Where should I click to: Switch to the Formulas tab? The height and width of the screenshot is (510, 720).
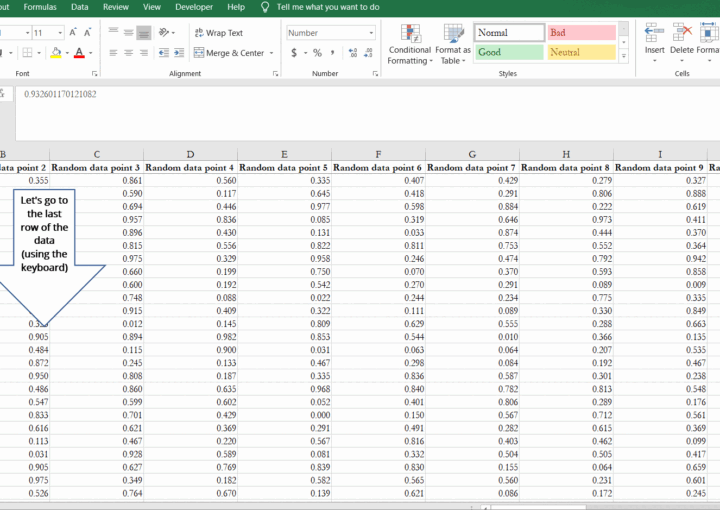click(40, 7)
